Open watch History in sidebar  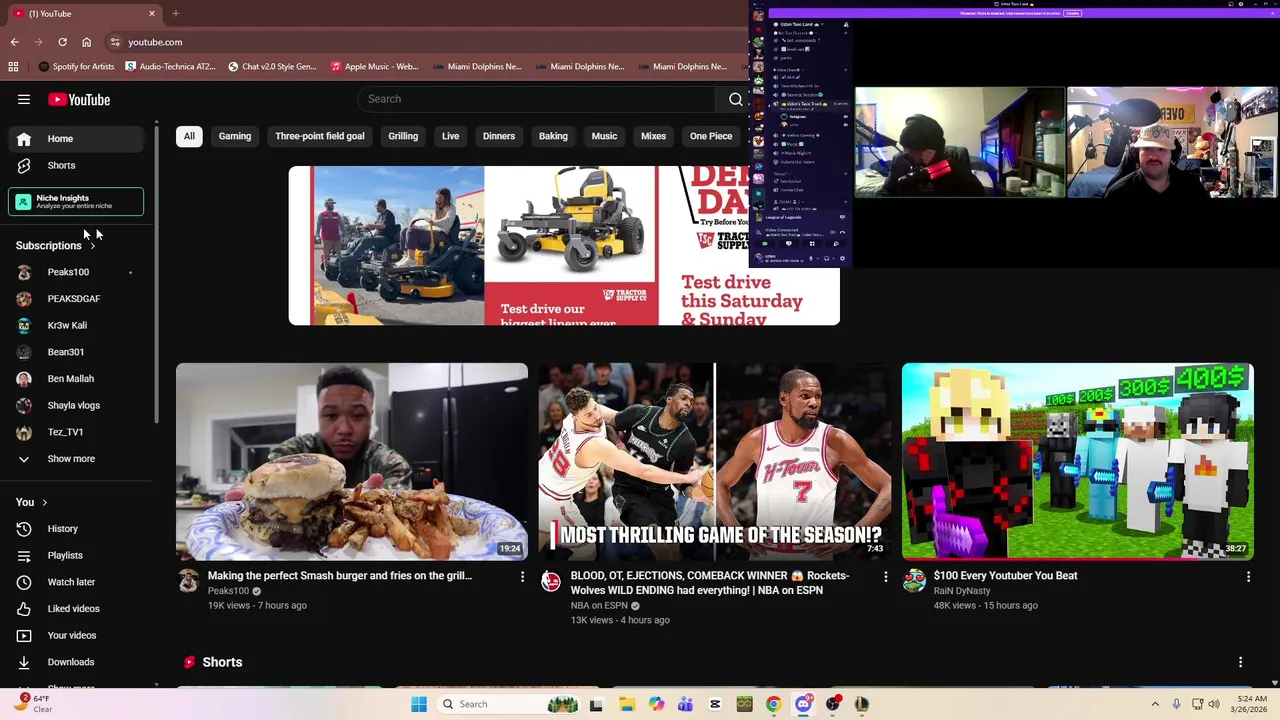point(78,529)
